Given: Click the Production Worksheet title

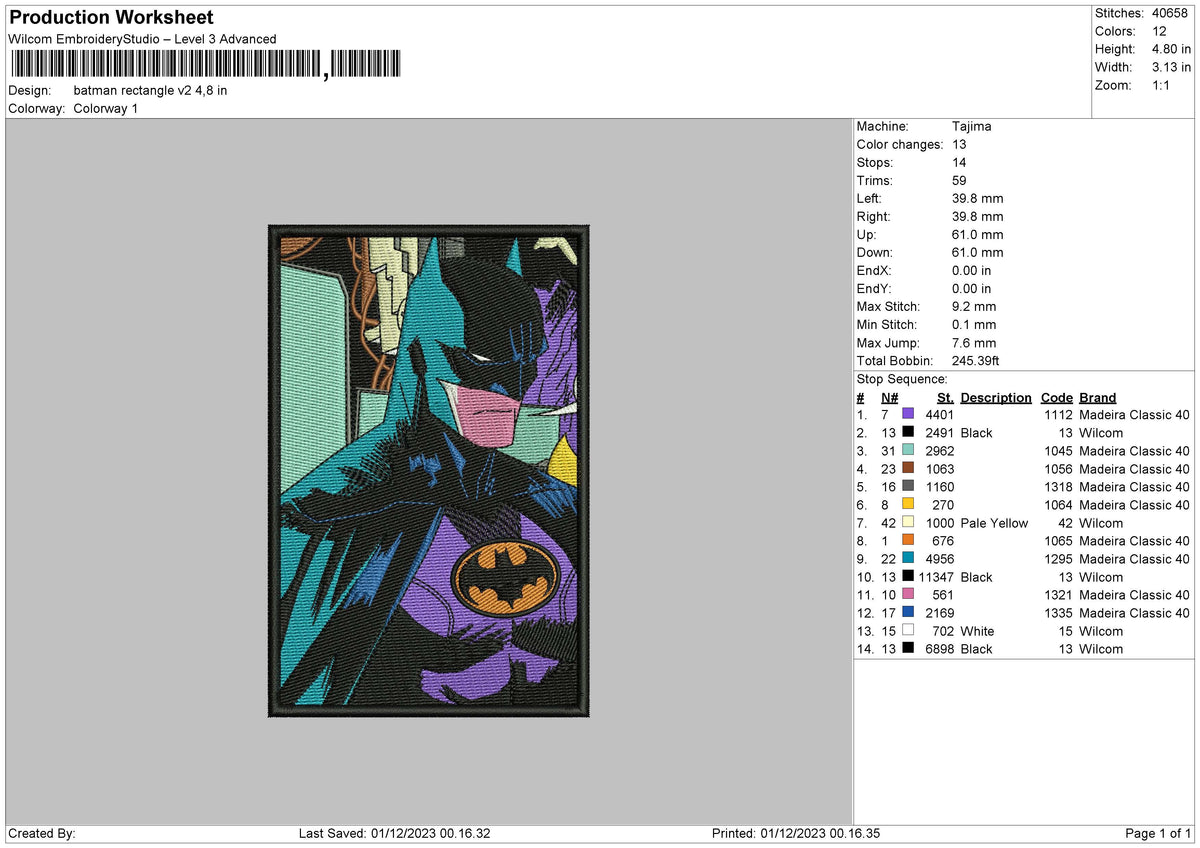Looking at the screenshot, I should coord(110,17).
